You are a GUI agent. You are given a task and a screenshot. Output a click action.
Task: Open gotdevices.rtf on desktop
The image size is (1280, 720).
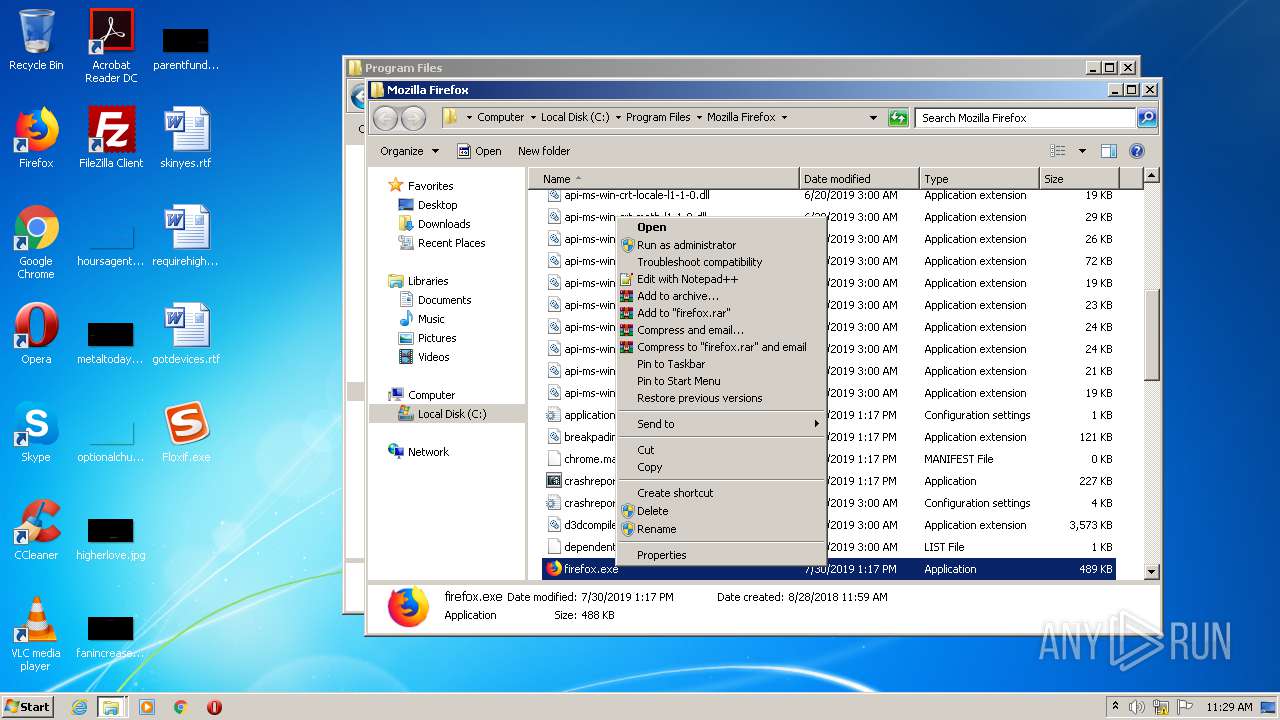click(186, 334)
